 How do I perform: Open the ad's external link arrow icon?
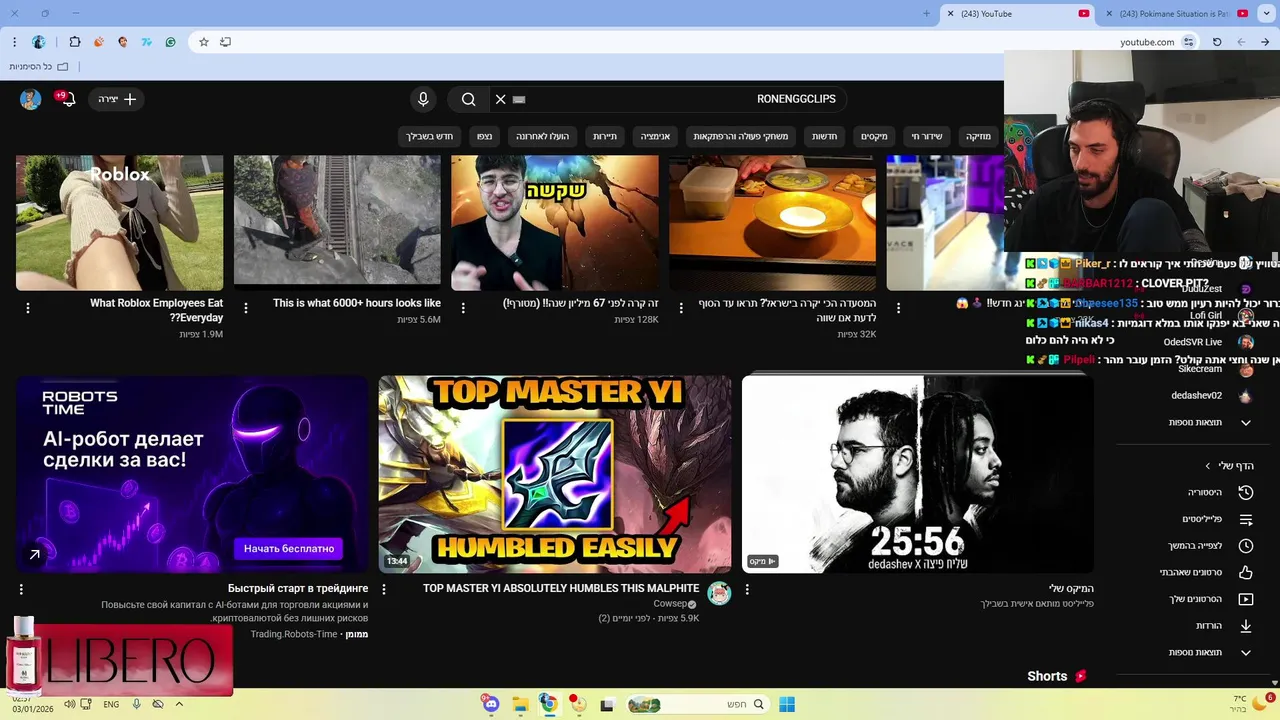[x=34, y=554]
